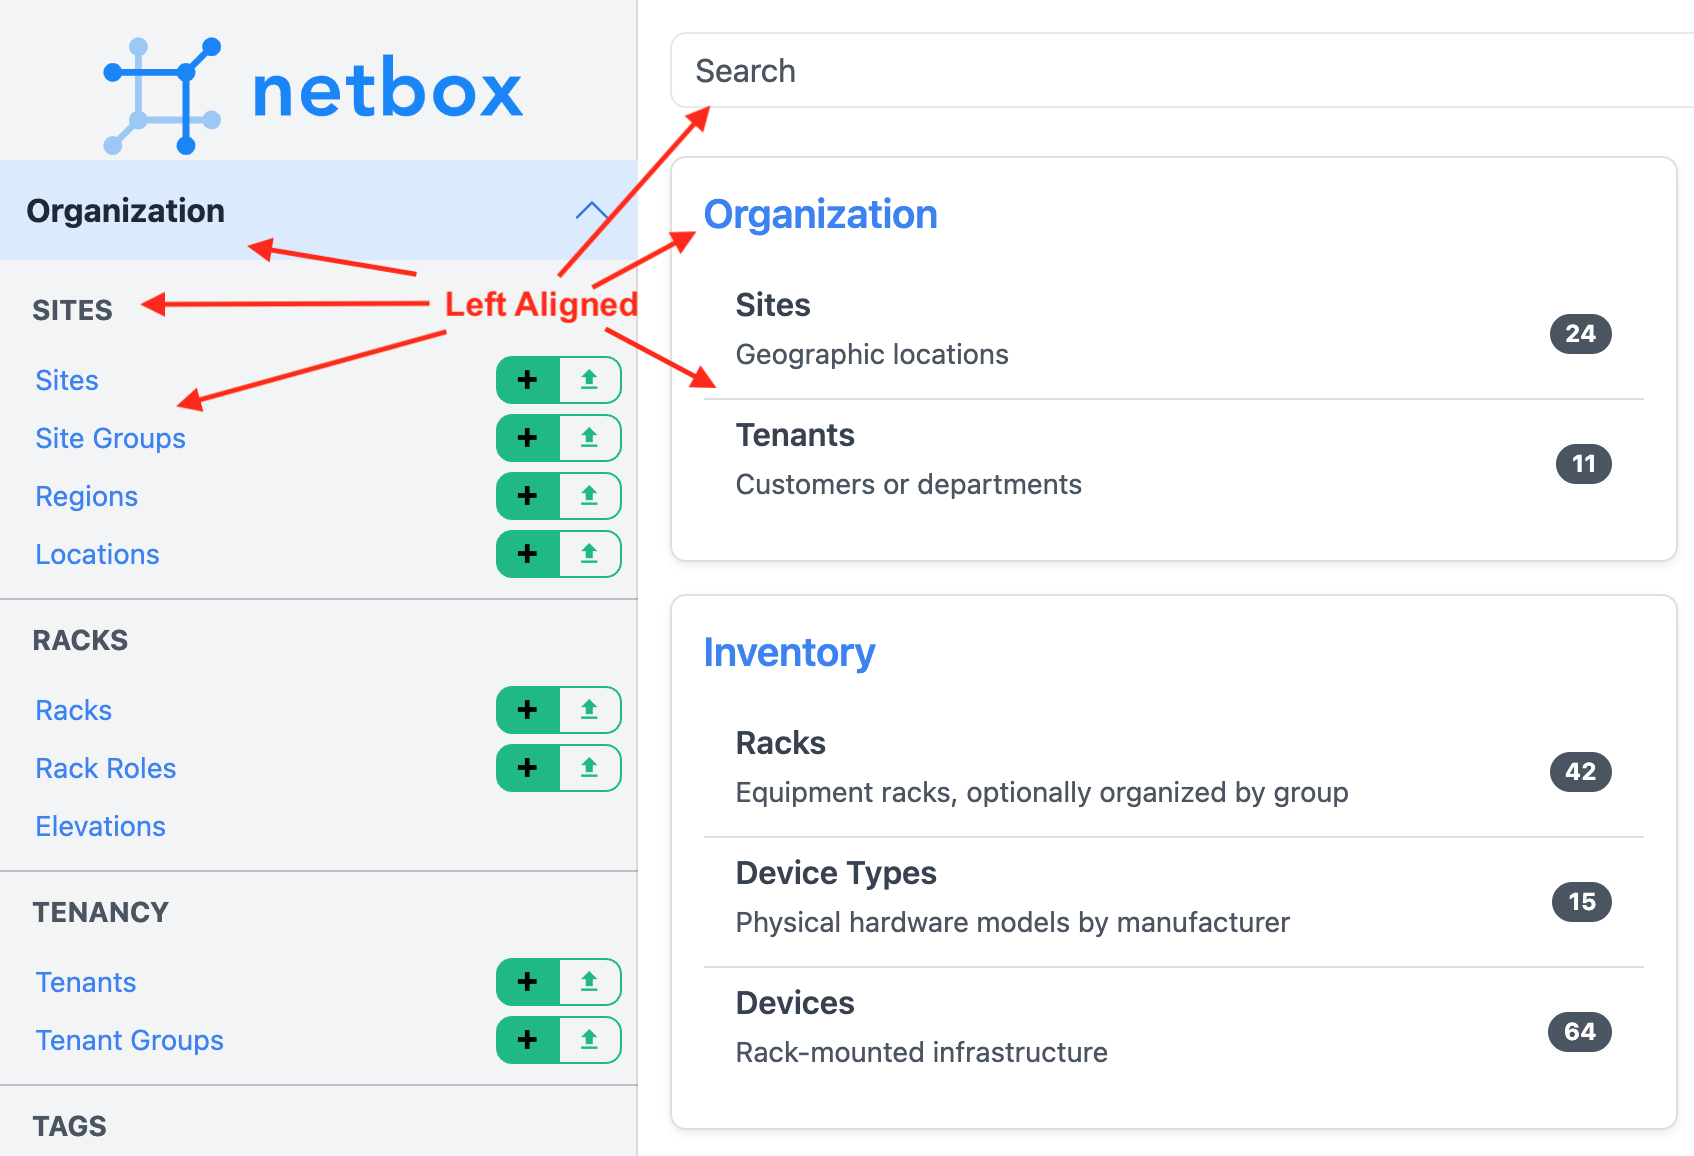The height and width of the screenshot is (1156, 1694).
Task: Click the SITES group label
Action: [x=72, y=310]
